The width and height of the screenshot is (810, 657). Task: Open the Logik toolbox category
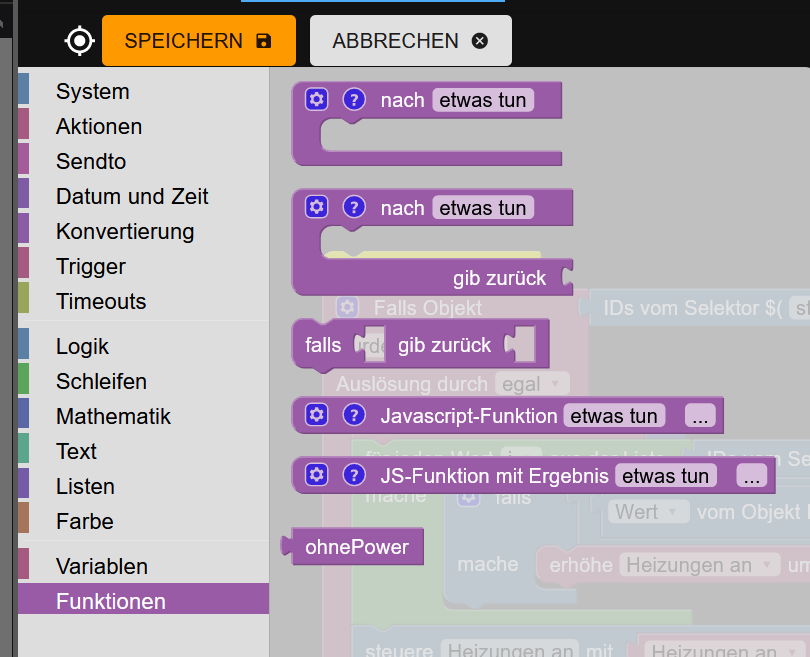[82, 346]
